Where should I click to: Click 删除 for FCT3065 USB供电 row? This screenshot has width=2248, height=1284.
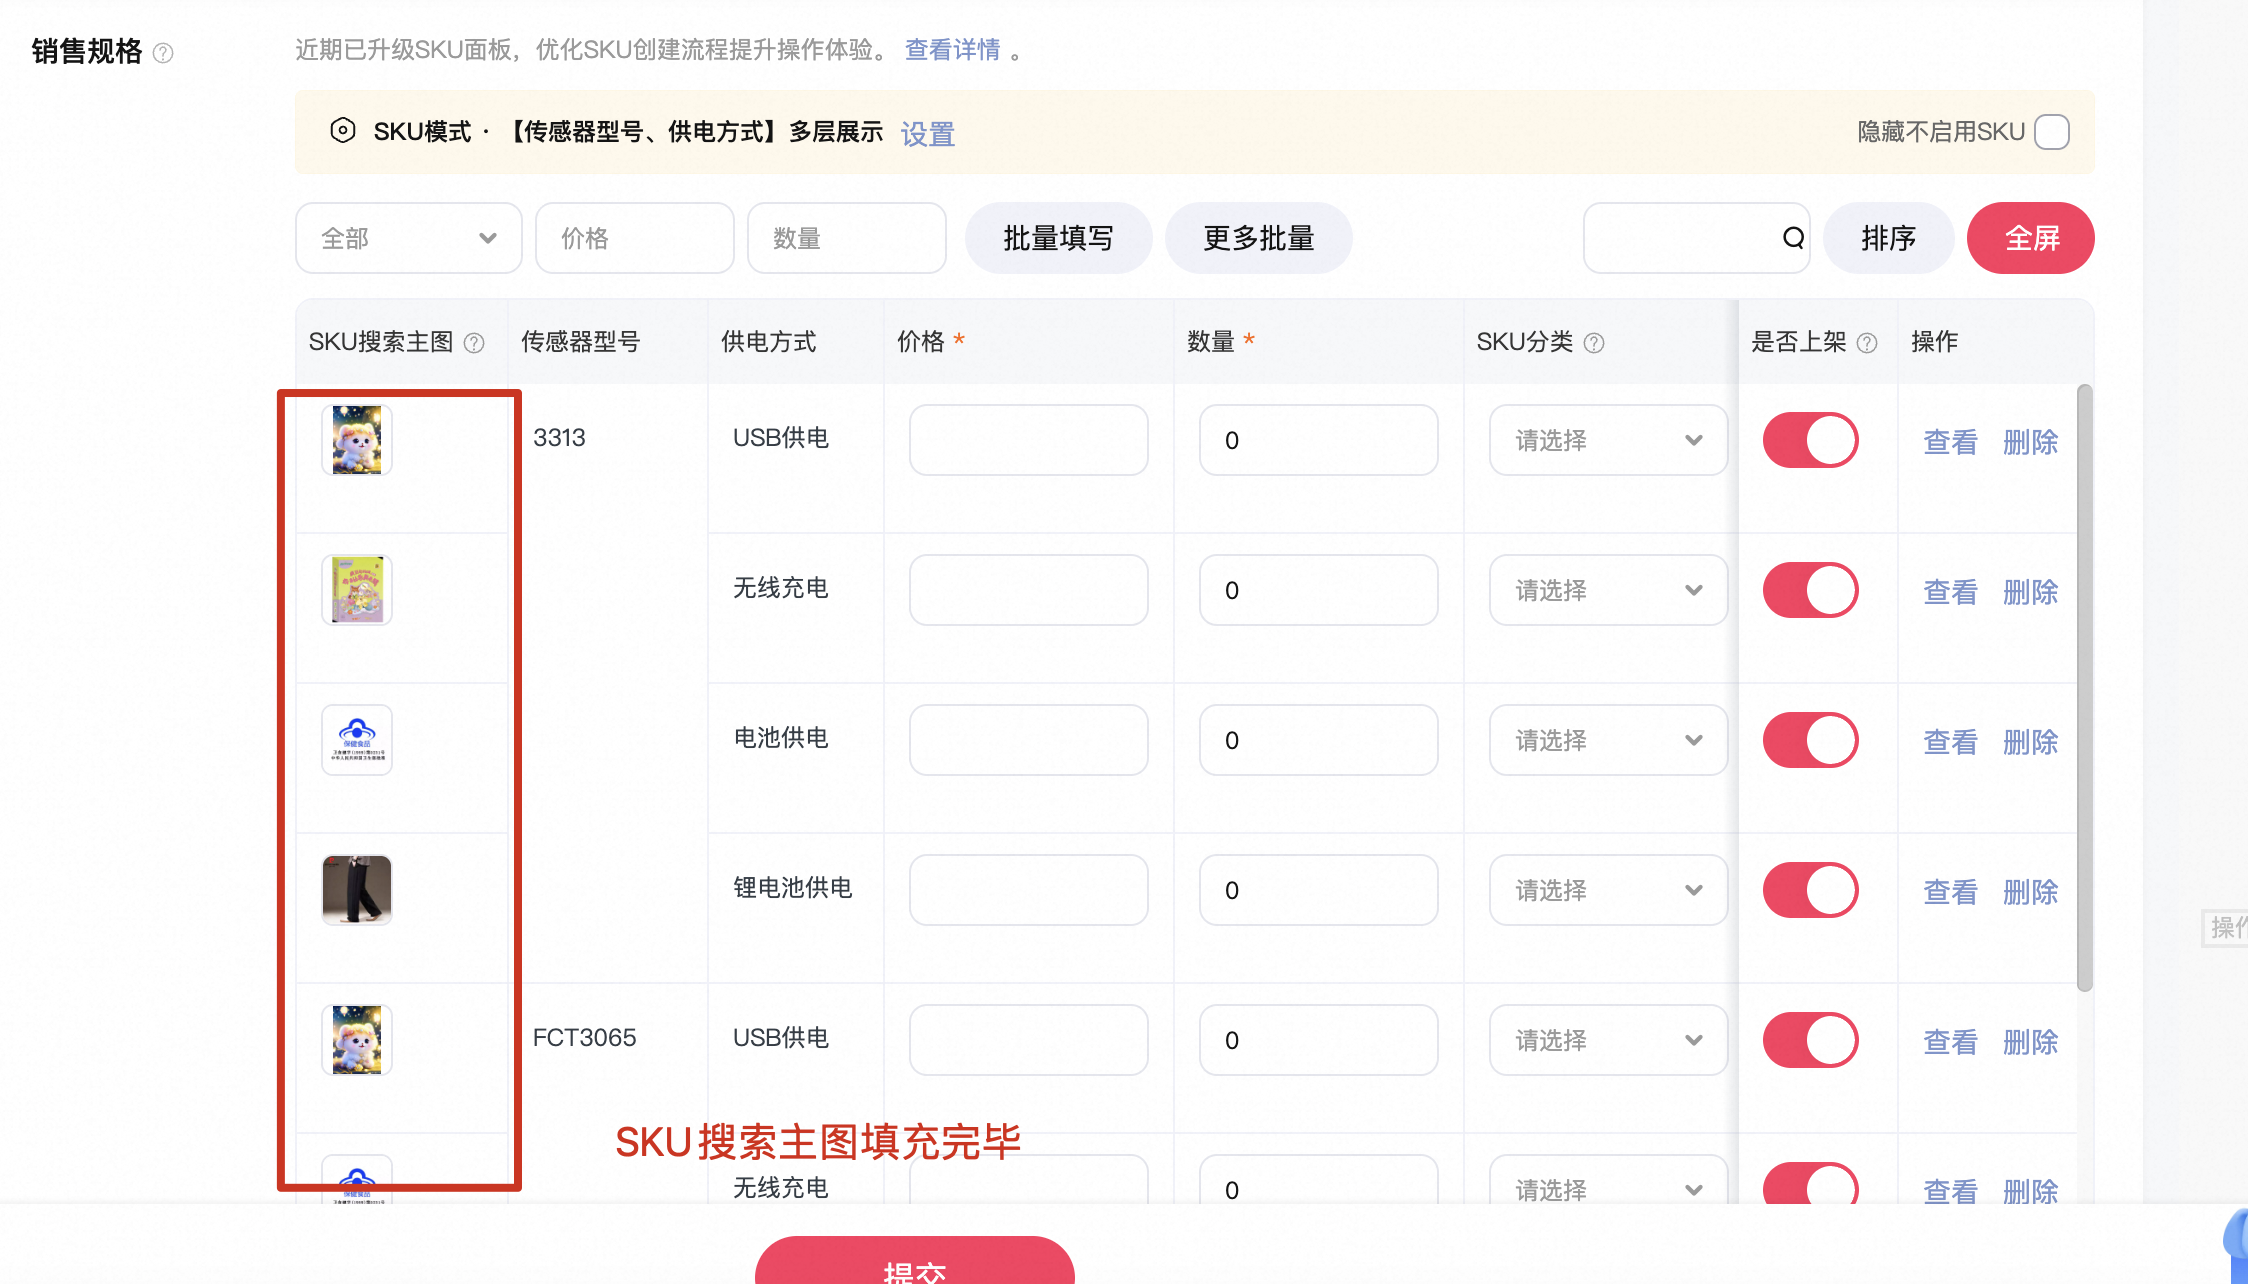(2031, 1042)
